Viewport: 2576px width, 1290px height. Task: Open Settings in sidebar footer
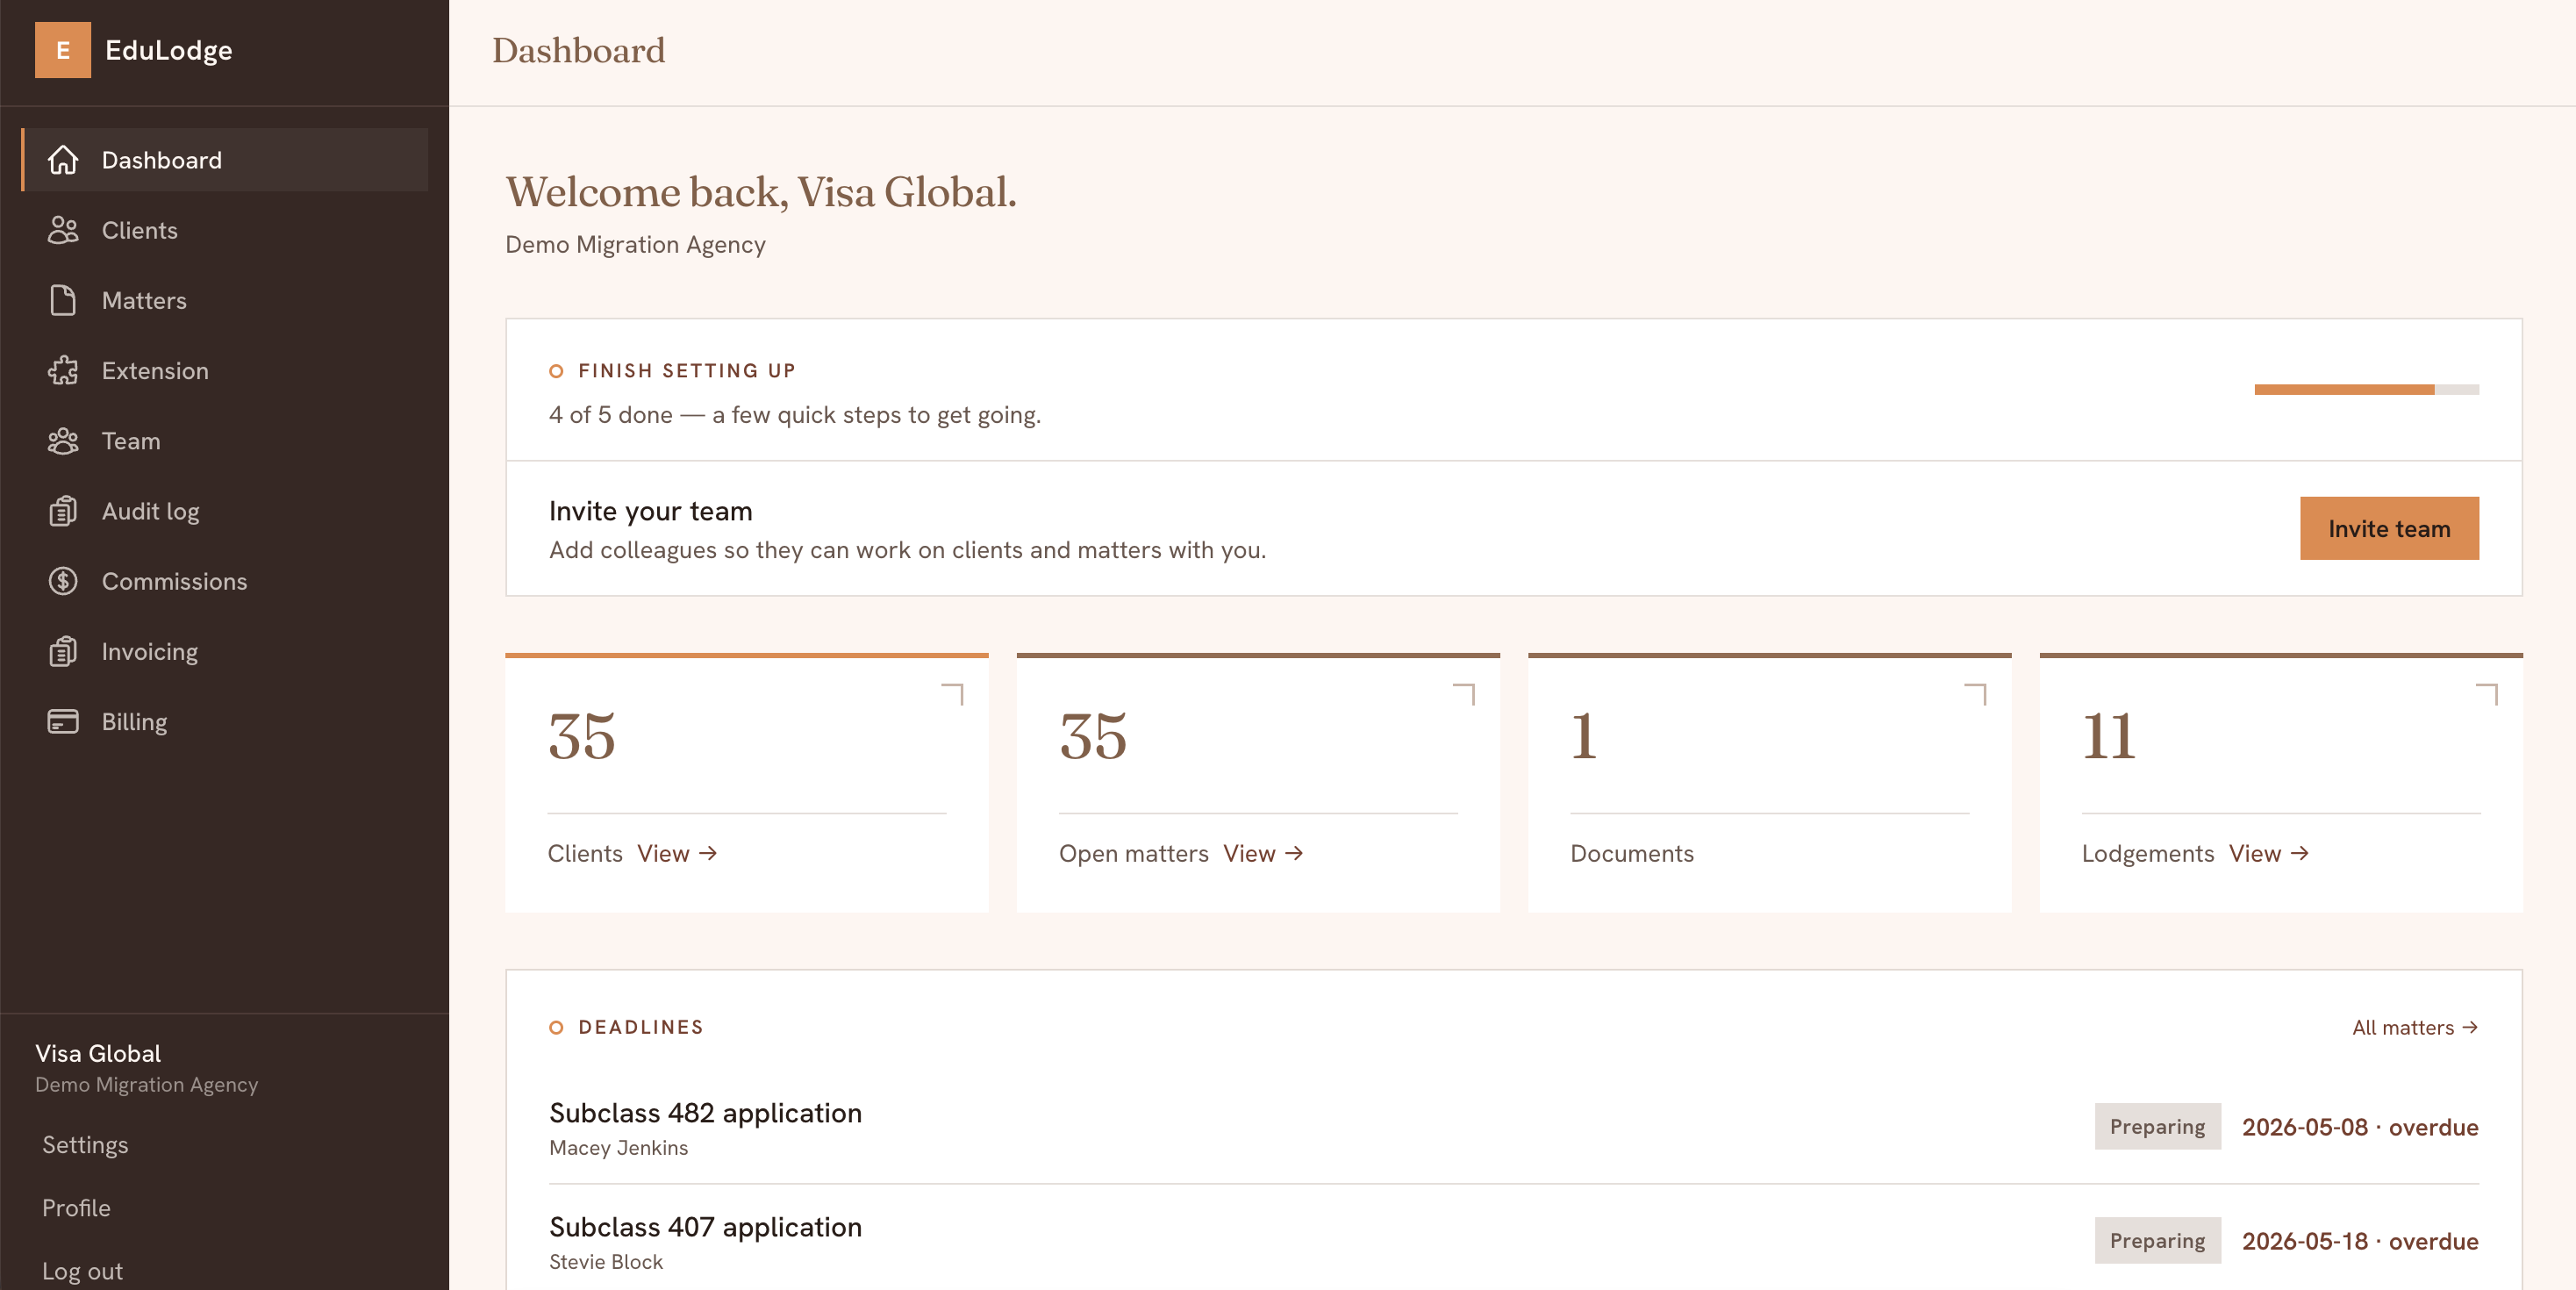tap(85, 1145)
